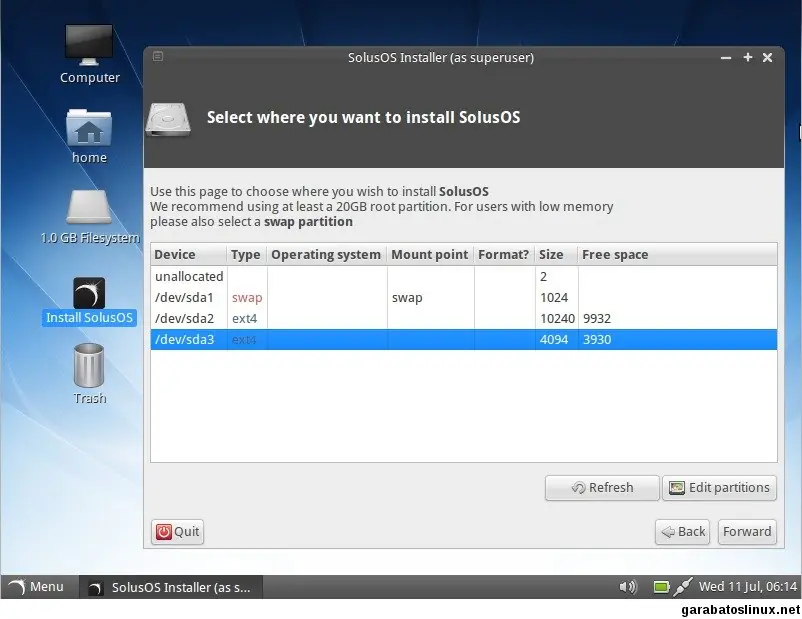Go Back to the previous step
This screenshot has width=802, height=619.
click(x=682, y=532)
